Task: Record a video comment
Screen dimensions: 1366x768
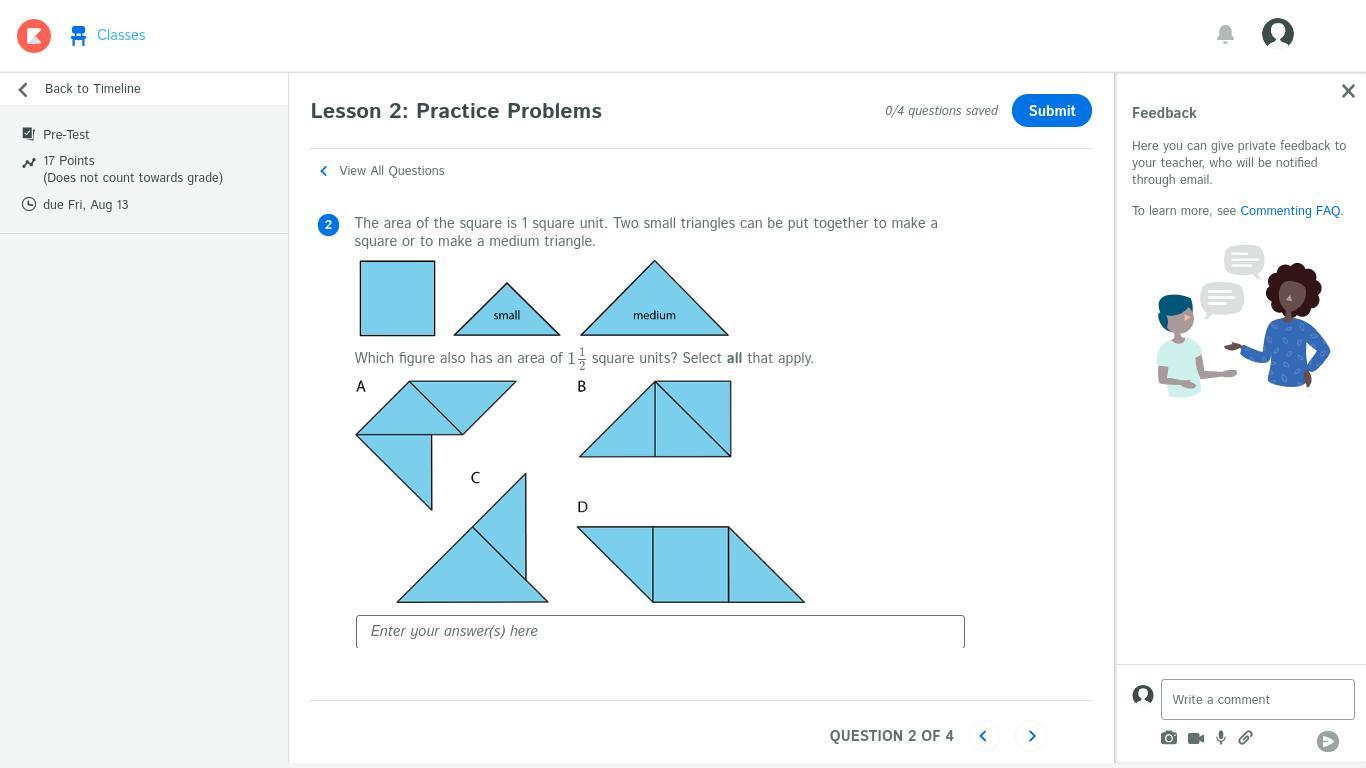Action: (1196, 738)
